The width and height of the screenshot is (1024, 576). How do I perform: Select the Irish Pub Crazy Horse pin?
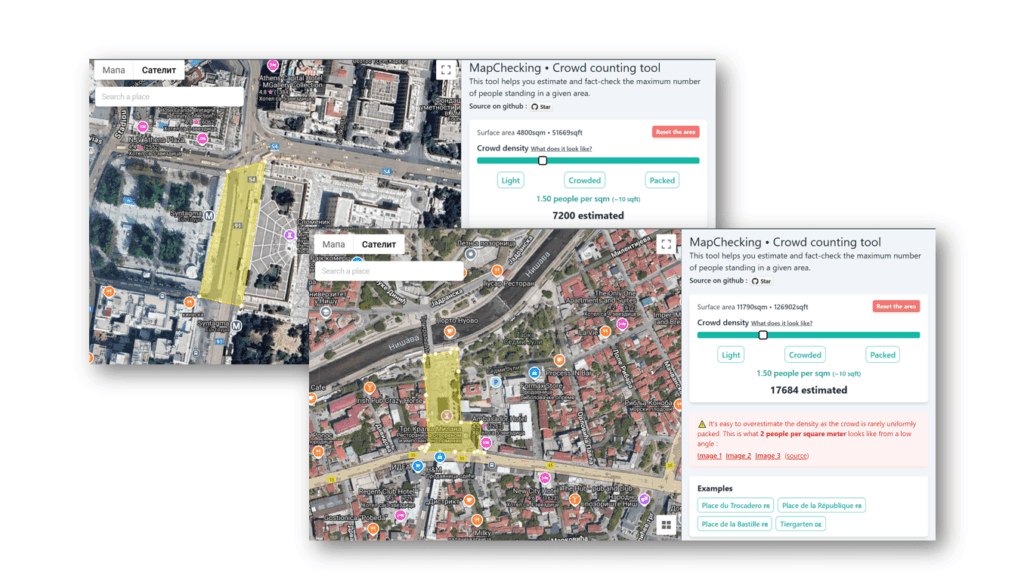(370, 388)
